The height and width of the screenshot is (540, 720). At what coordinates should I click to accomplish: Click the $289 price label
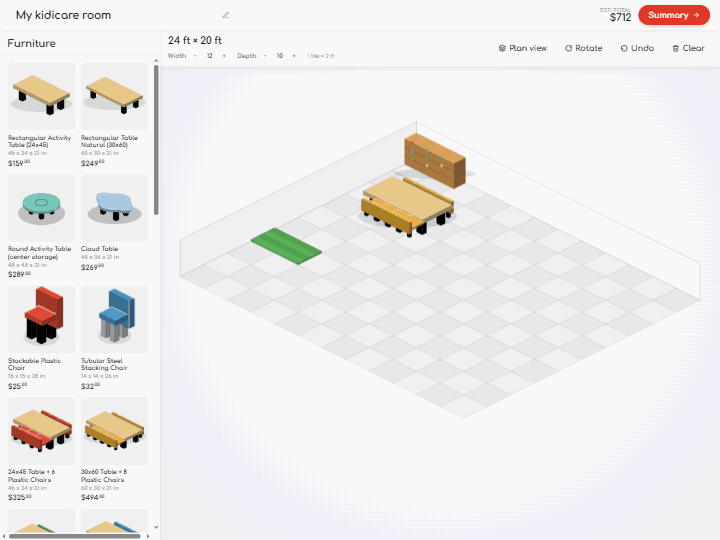(19, 274)
